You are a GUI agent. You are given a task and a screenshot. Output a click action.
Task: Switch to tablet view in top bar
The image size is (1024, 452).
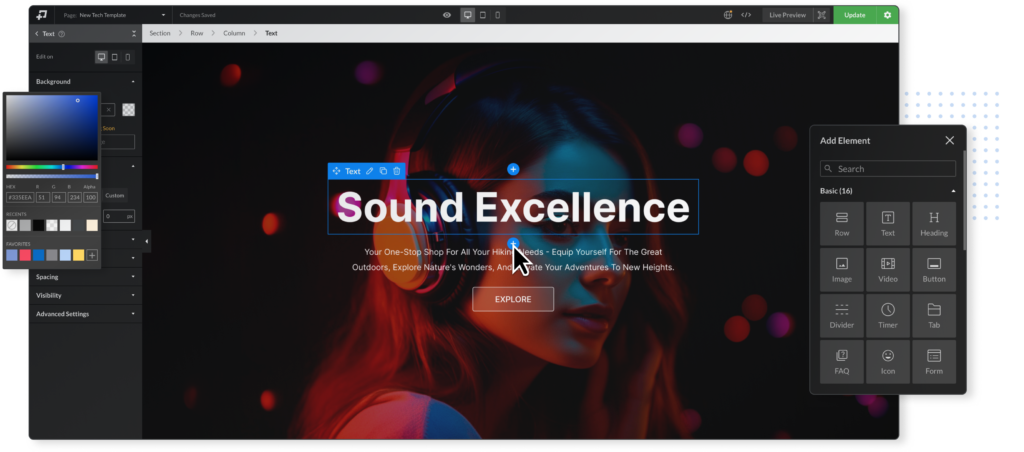(483, 15)
